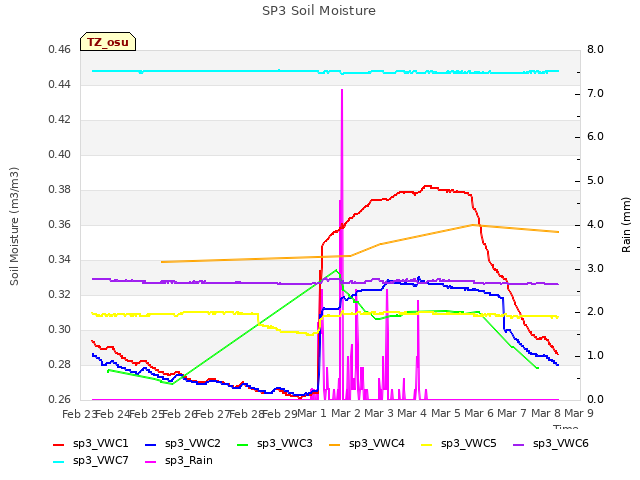This screenshot has width=640, height=480.
Task: Select the sp3_Rain legend label
Action: tap(189, 460)
